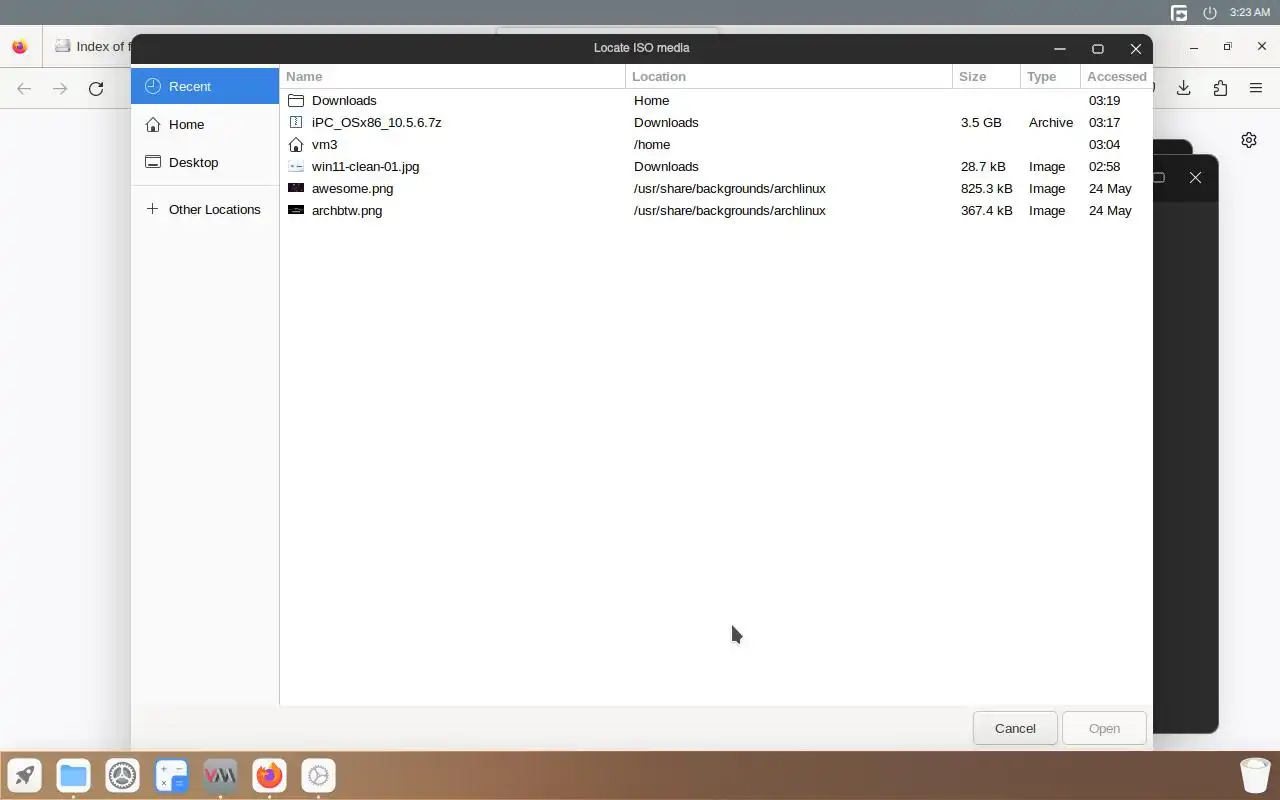Select the archbtw.png file
This screenshot has width=1280, height=800.
tap(716, 210)
